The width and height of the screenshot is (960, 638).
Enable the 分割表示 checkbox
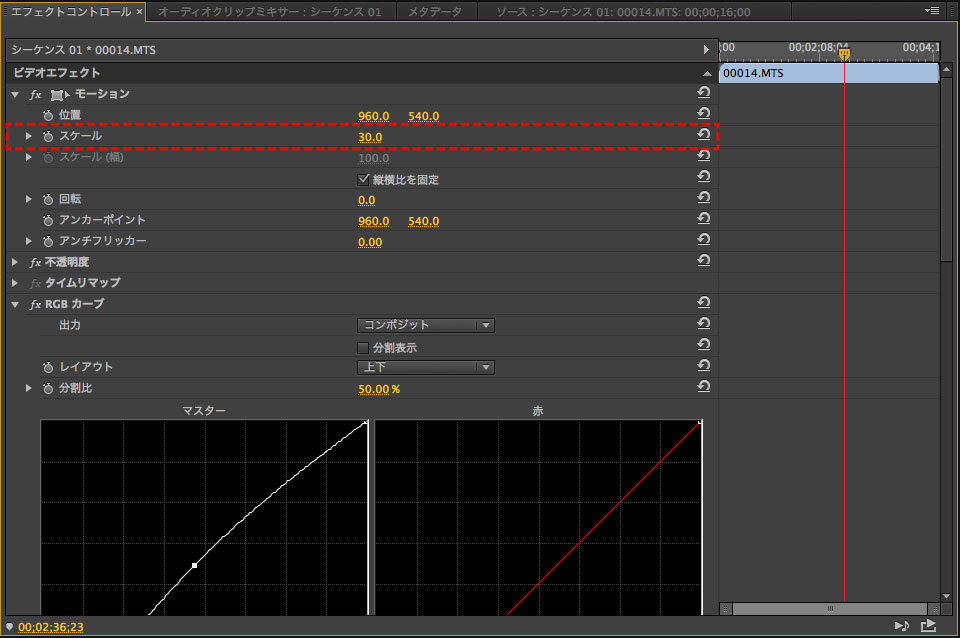pyautogui.click(x=363, y=348)
